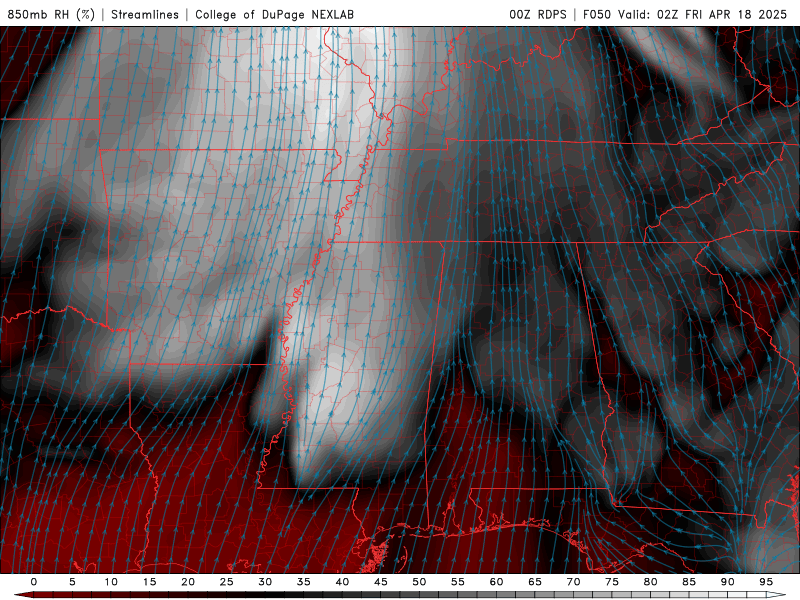Click the "00Z RDPS" model run label
Screen dimensions: 800x600
coord(538,14)
